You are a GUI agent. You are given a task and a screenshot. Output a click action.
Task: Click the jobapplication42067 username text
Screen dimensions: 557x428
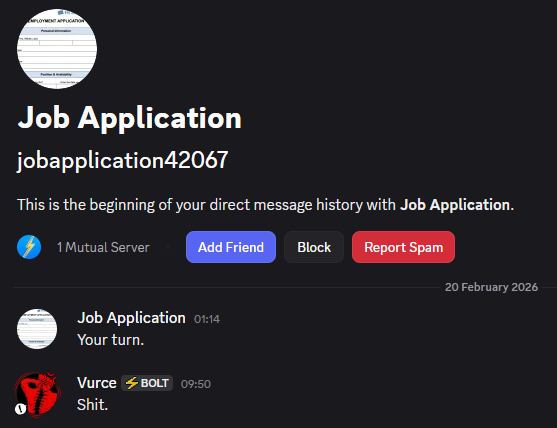pyautogui.click(x=123, y=161)
